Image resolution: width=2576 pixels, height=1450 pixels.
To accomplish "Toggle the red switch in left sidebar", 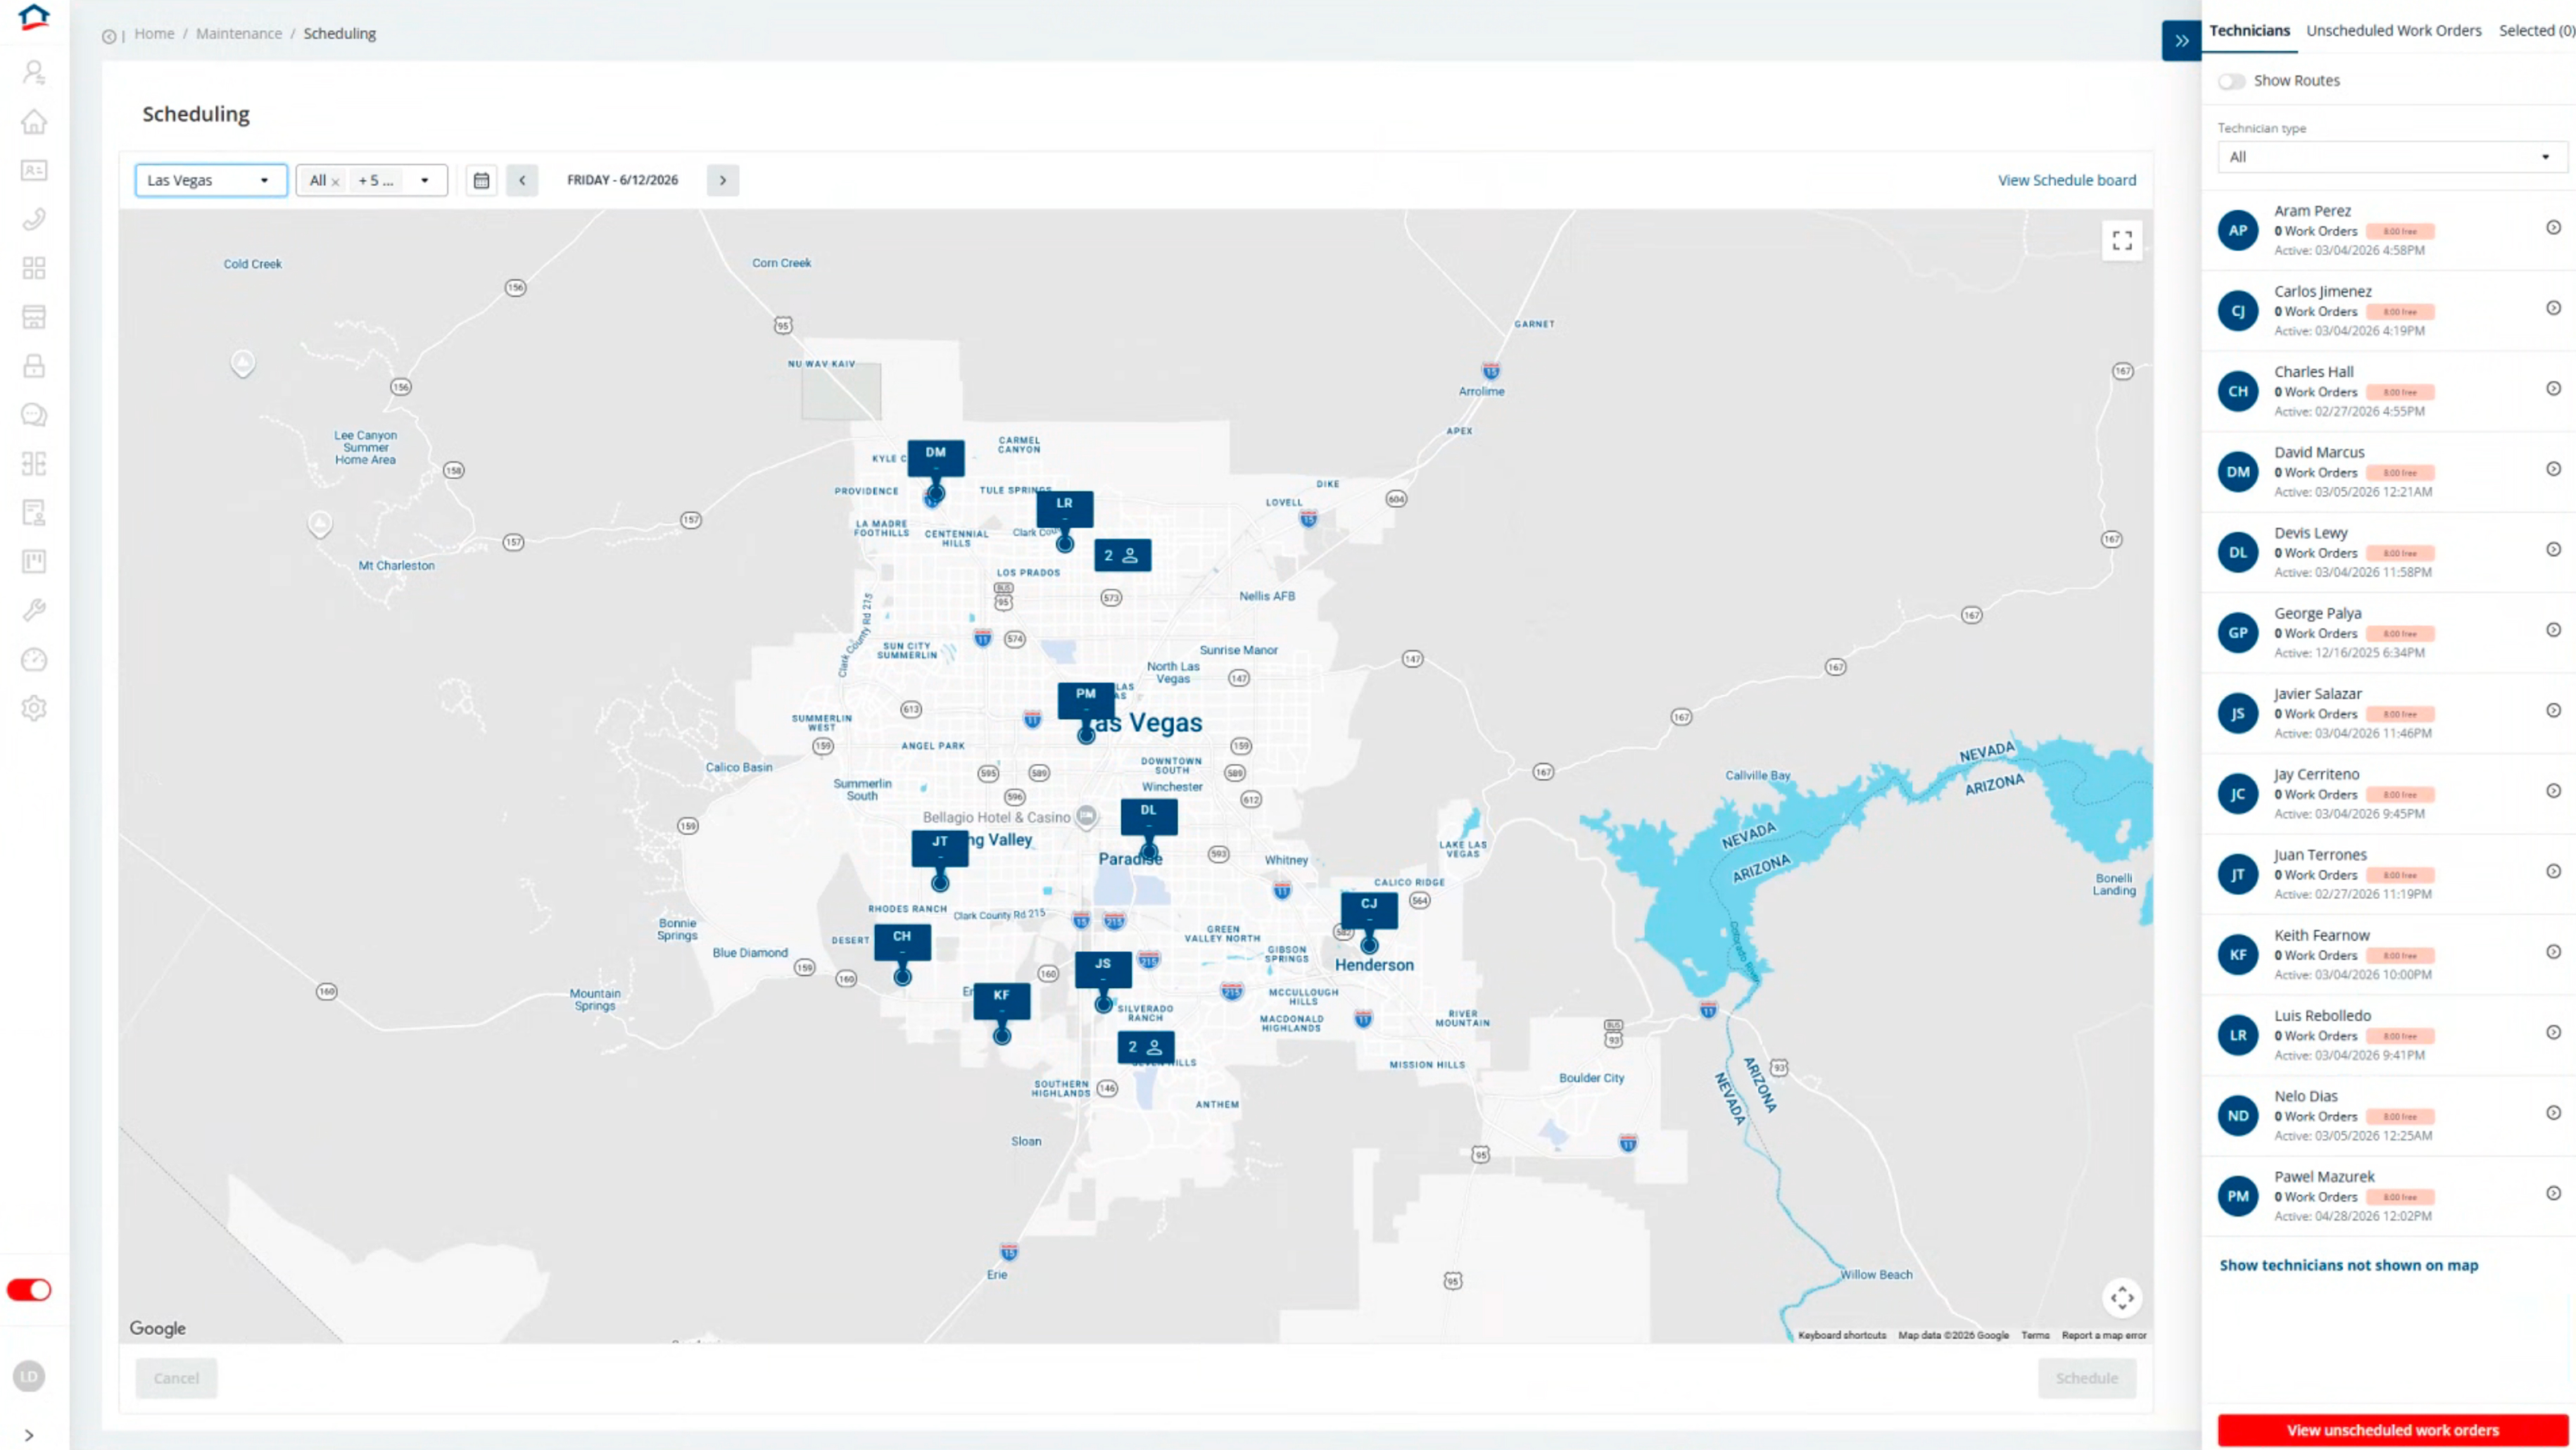I will tap(29, 1290).
